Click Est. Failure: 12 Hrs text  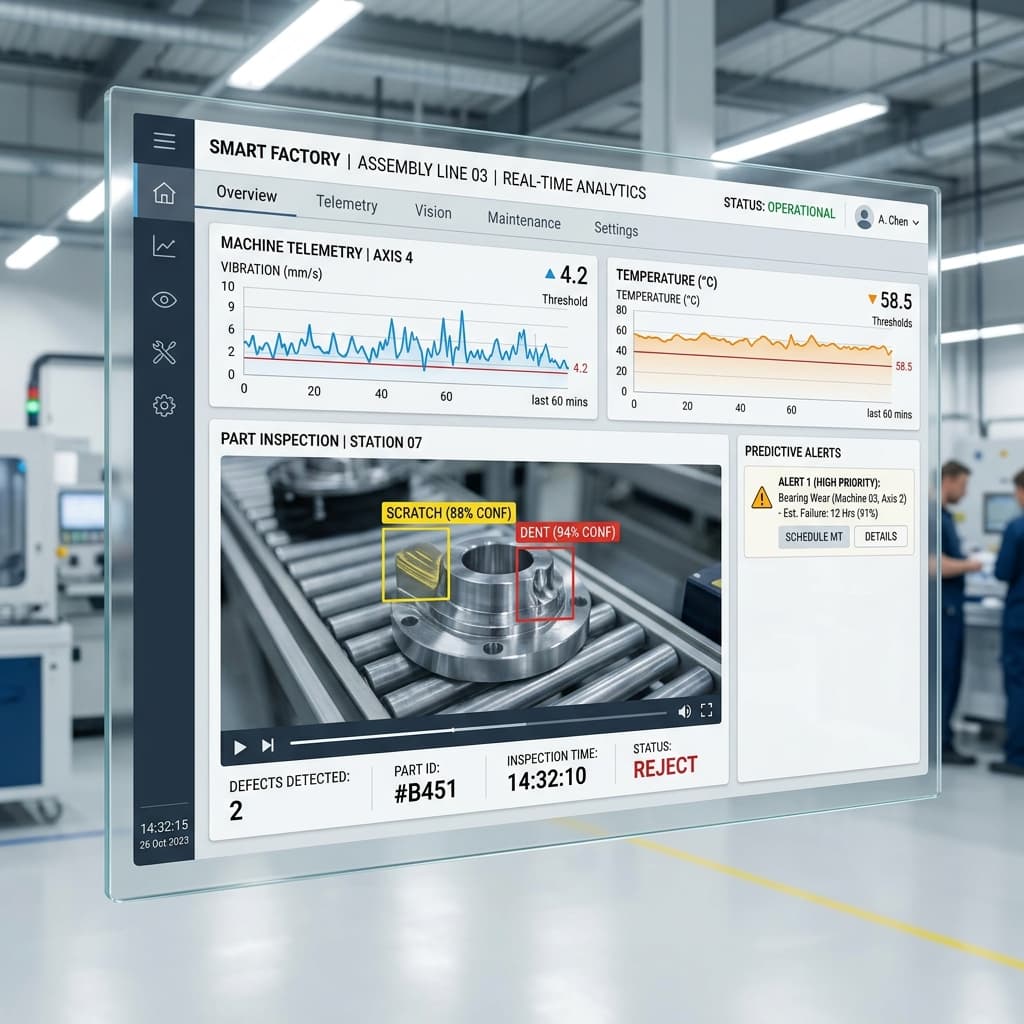click(828, 513)
